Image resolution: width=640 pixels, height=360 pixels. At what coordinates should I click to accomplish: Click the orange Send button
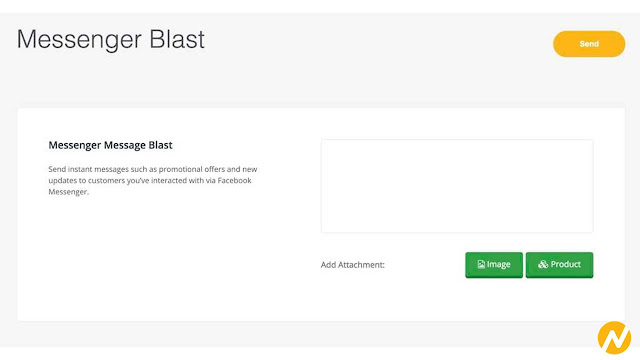(589, 44)
